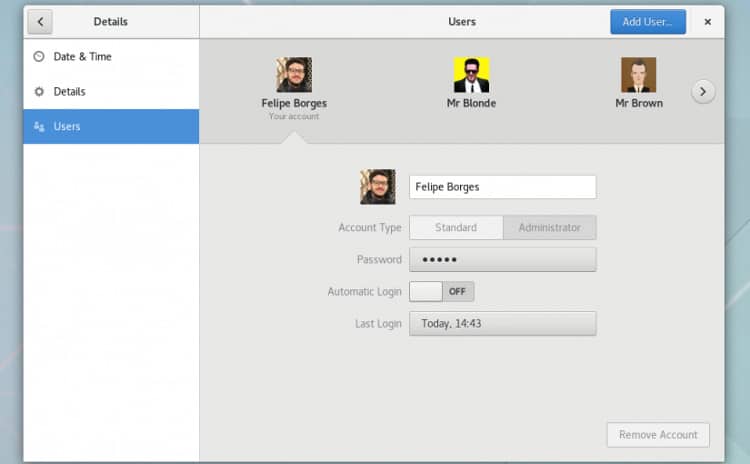Toggle the Automatic Login switch
Viewport: 750px width, 464px height.
[441, 291]
